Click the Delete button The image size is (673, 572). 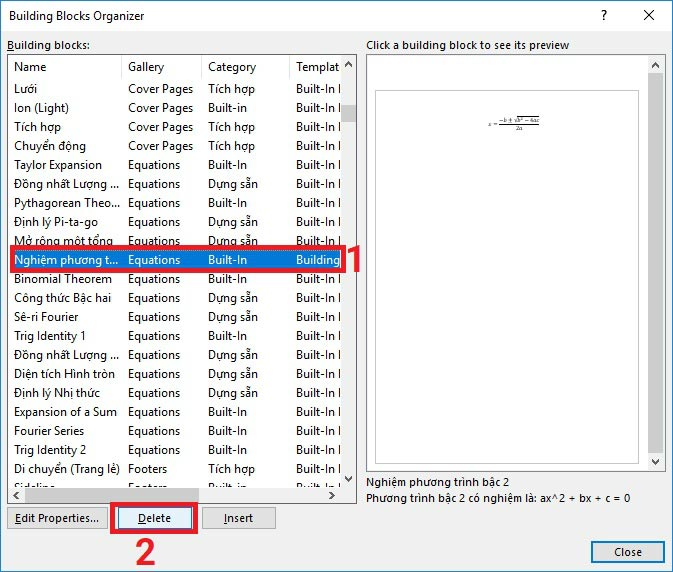pyautogui.click(x=154, y=518)
